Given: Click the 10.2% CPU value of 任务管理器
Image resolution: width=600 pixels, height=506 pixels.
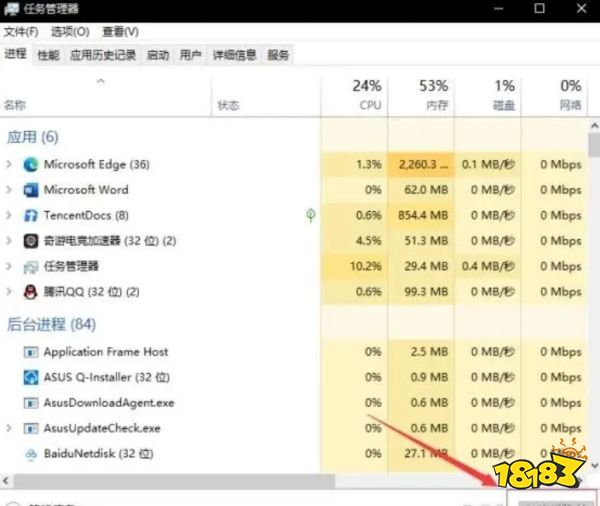Looking at the screenshot, I should point(366,266).
